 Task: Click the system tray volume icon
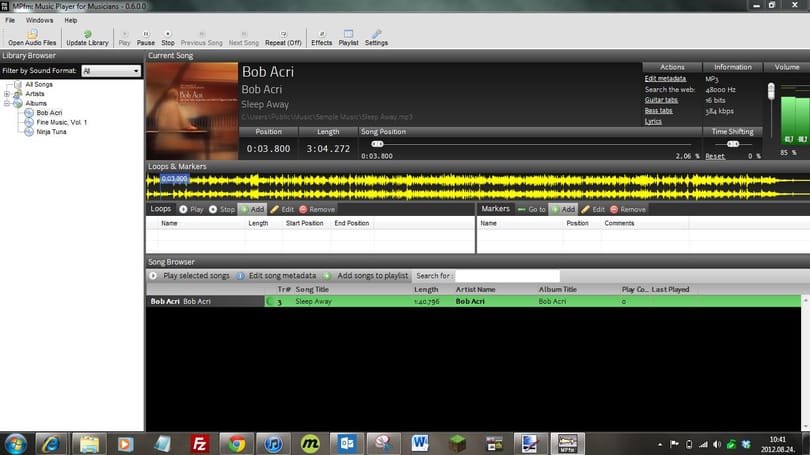[717, 444]
